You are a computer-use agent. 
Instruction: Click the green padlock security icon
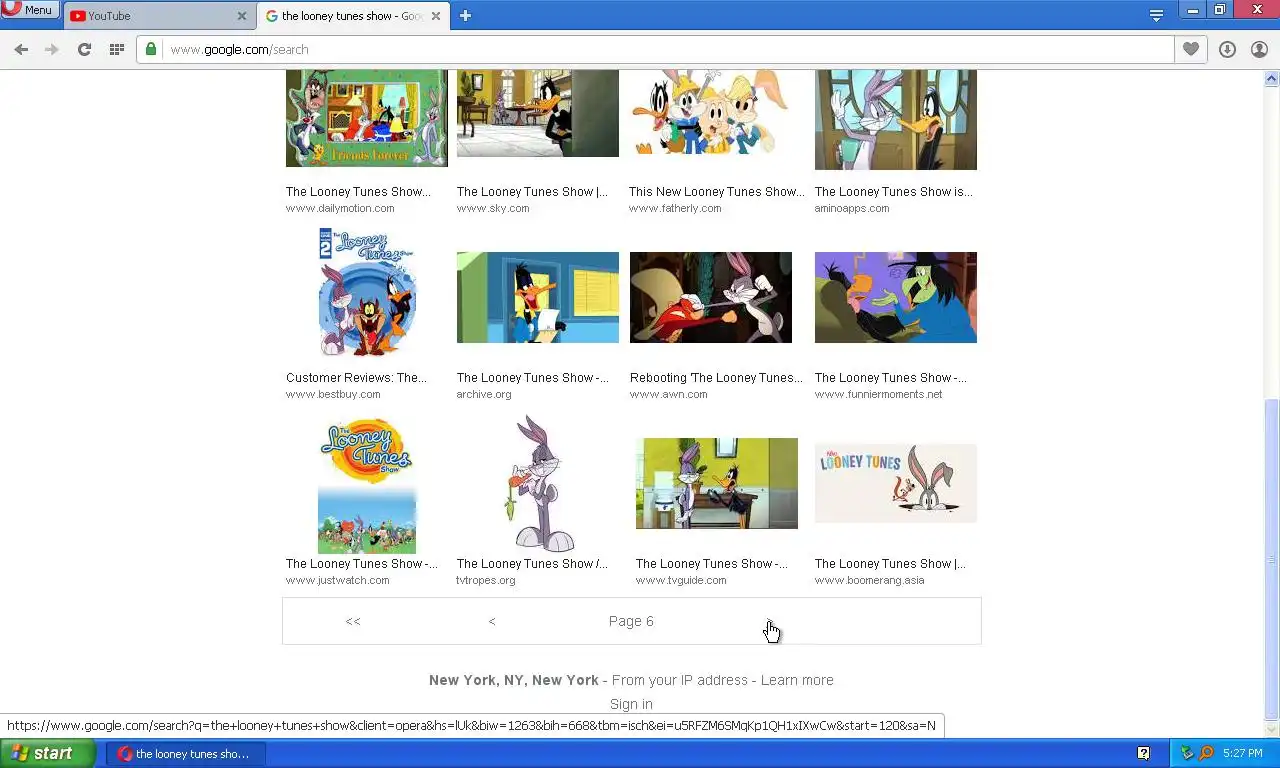click(x=151, y=49)
